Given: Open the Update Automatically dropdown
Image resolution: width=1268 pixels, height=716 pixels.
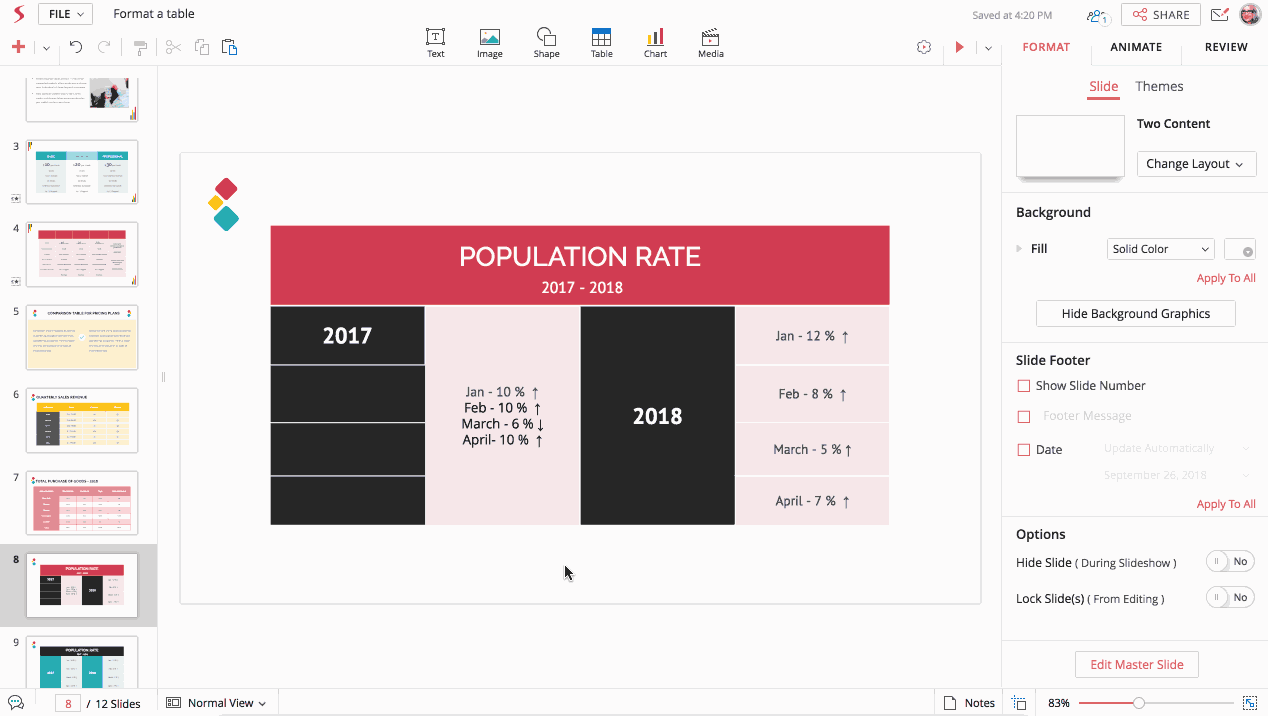Looking at the screenshot, I should pyautogui.click(x=1178, y=448).
